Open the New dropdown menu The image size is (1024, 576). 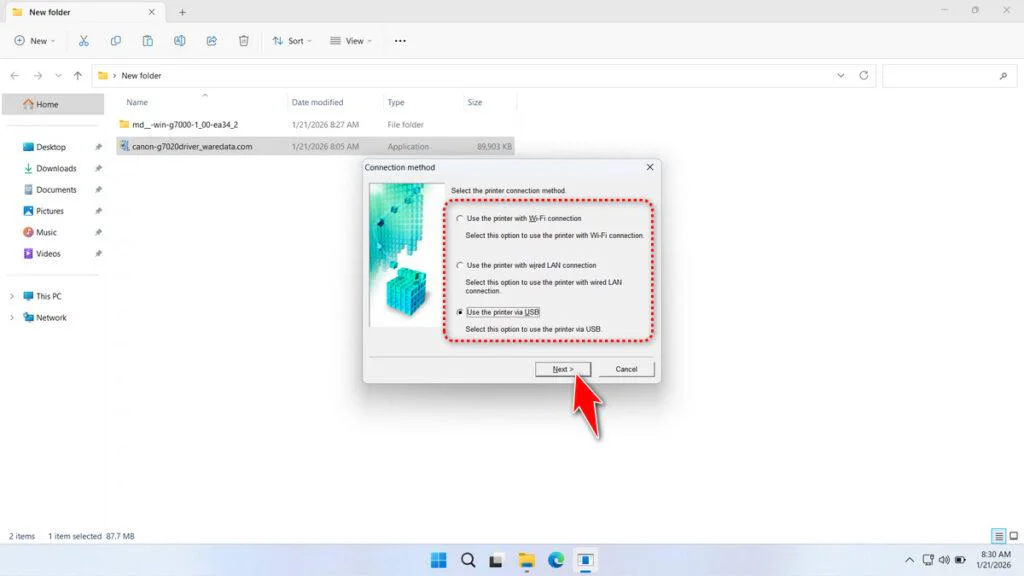point(35,40)
